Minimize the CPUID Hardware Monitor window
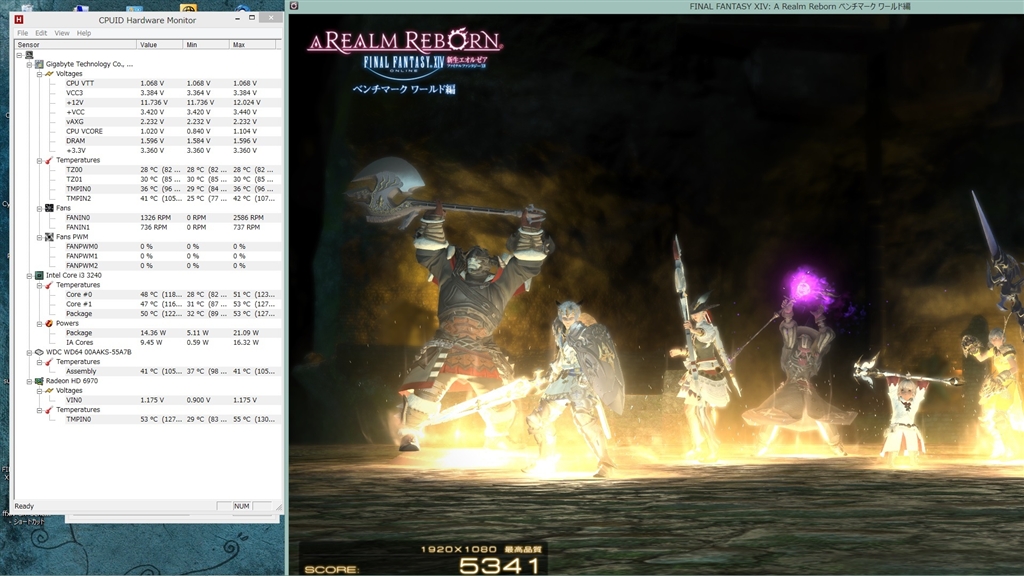1024x576 pixels. (237, 18)
